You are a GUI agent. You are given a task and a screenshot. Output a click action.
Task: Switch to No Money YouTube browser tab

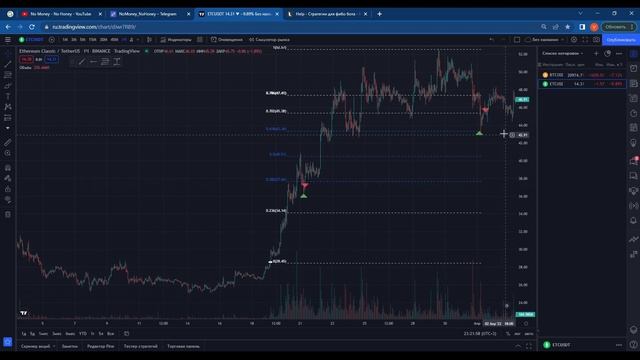click(x=60, y=14)
